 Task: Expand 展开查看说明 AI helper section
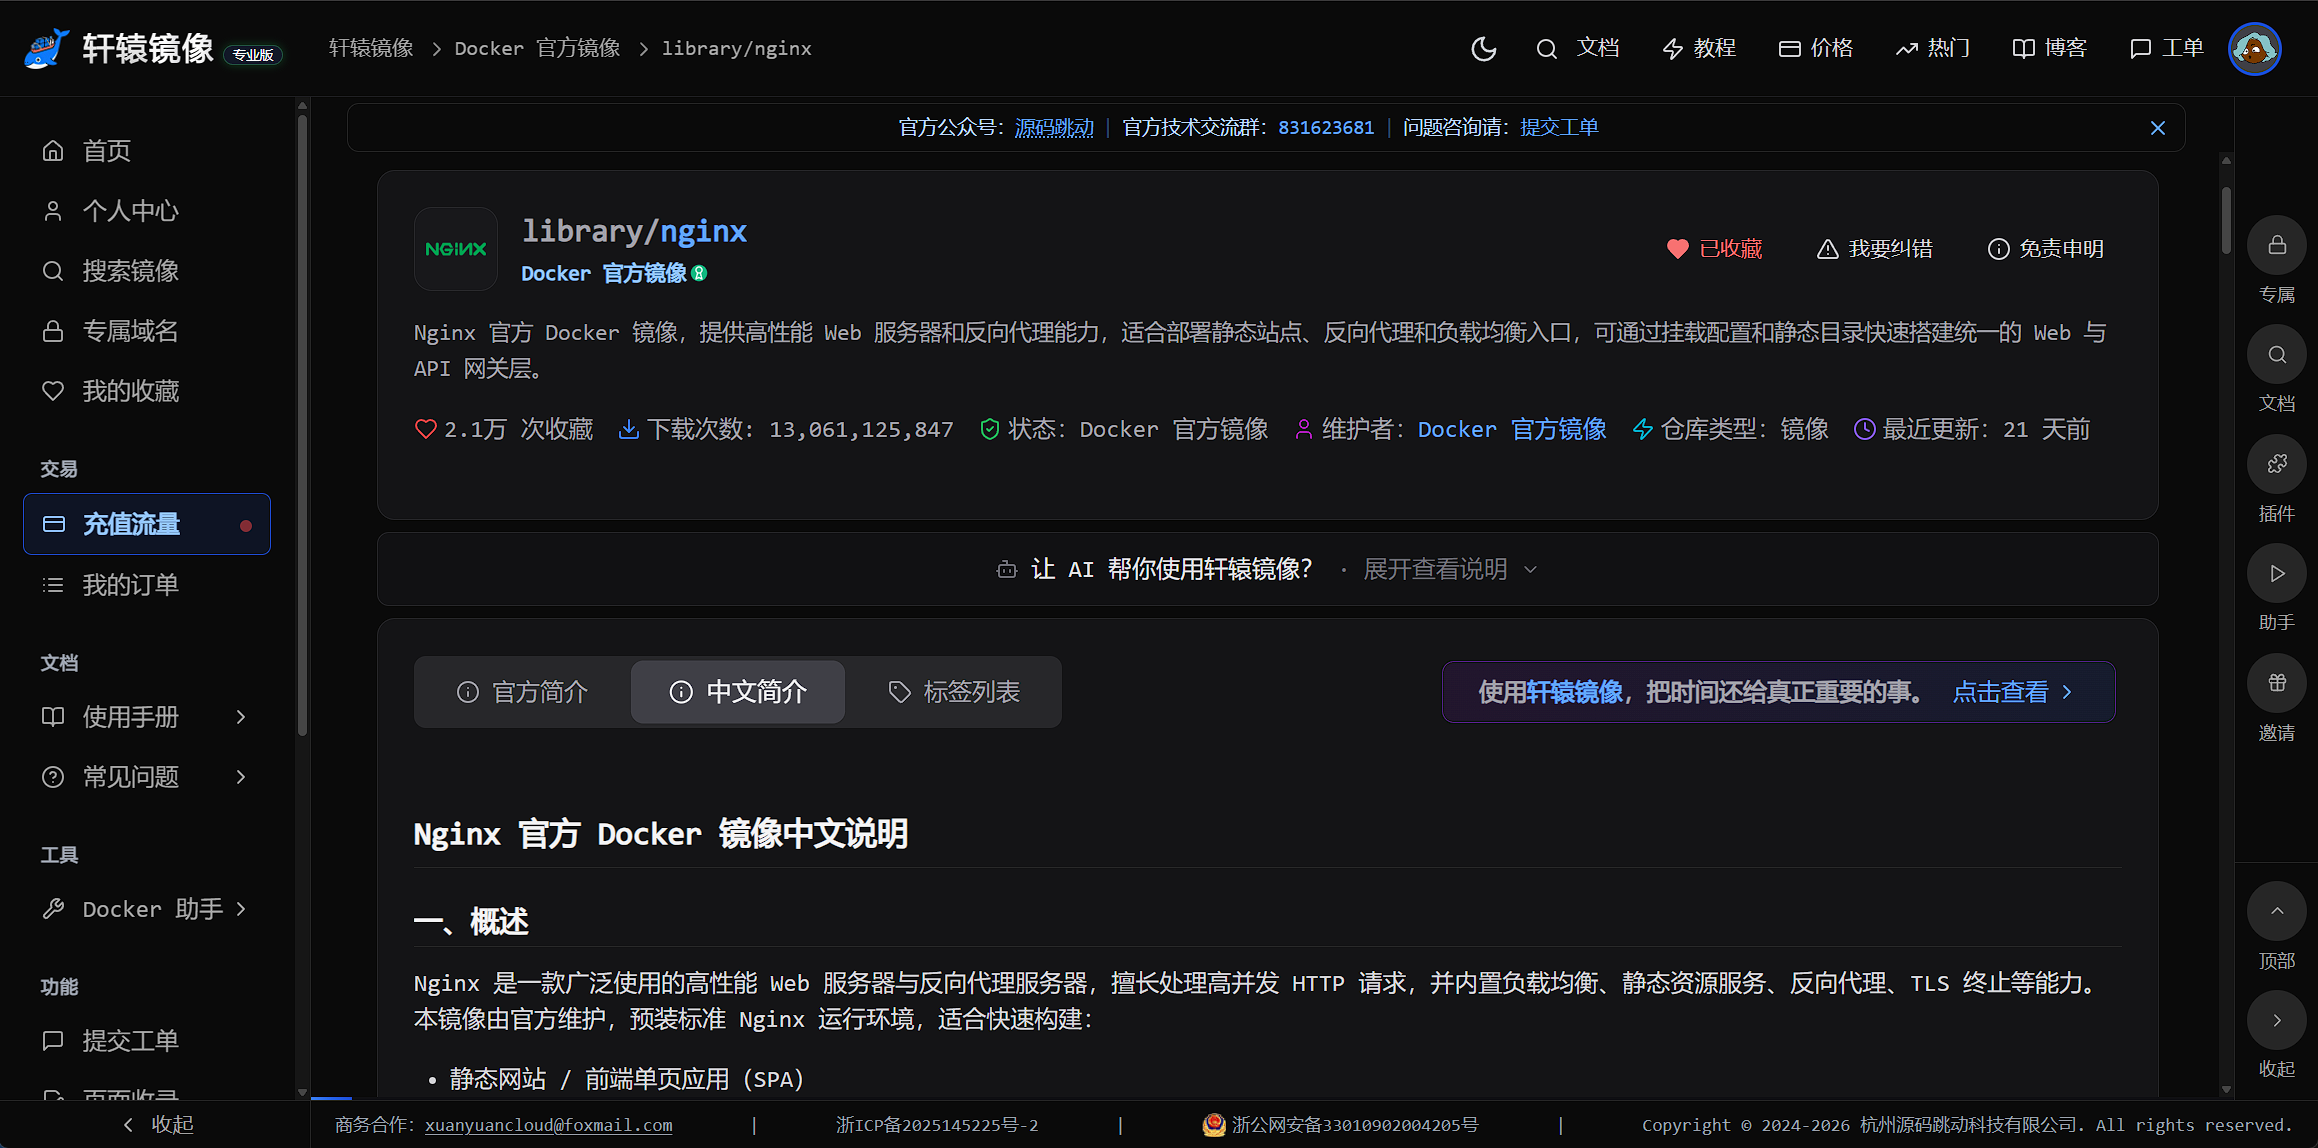click(1450, 570)
